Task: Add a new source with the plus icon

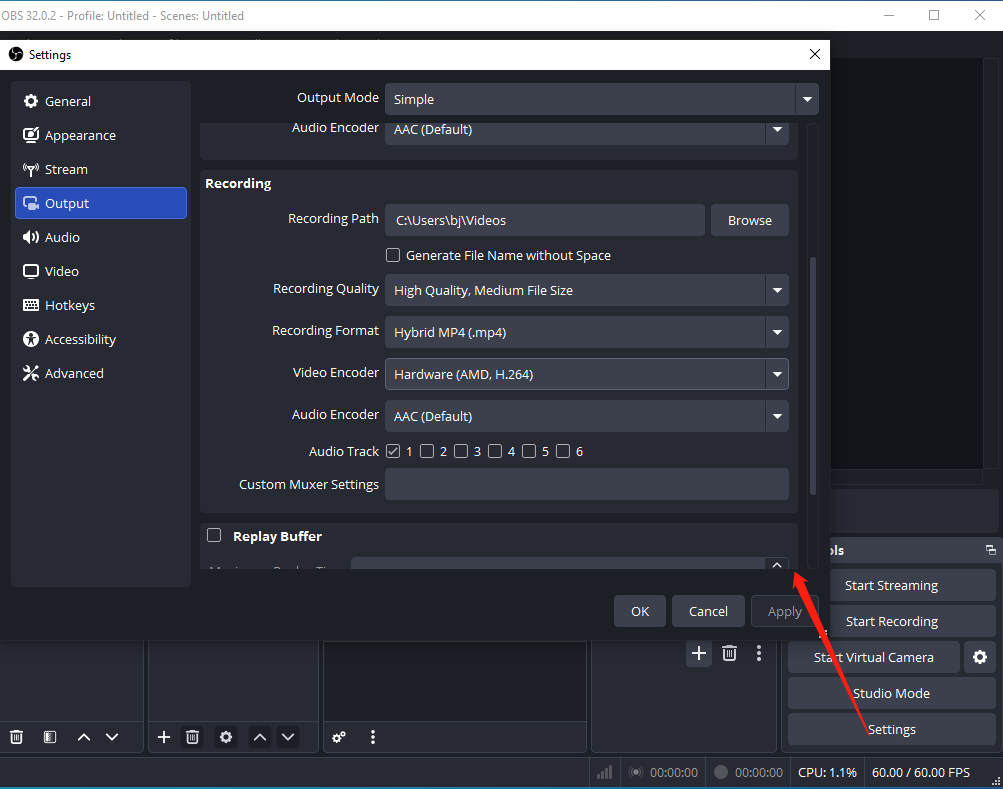Action: (163, 737)
